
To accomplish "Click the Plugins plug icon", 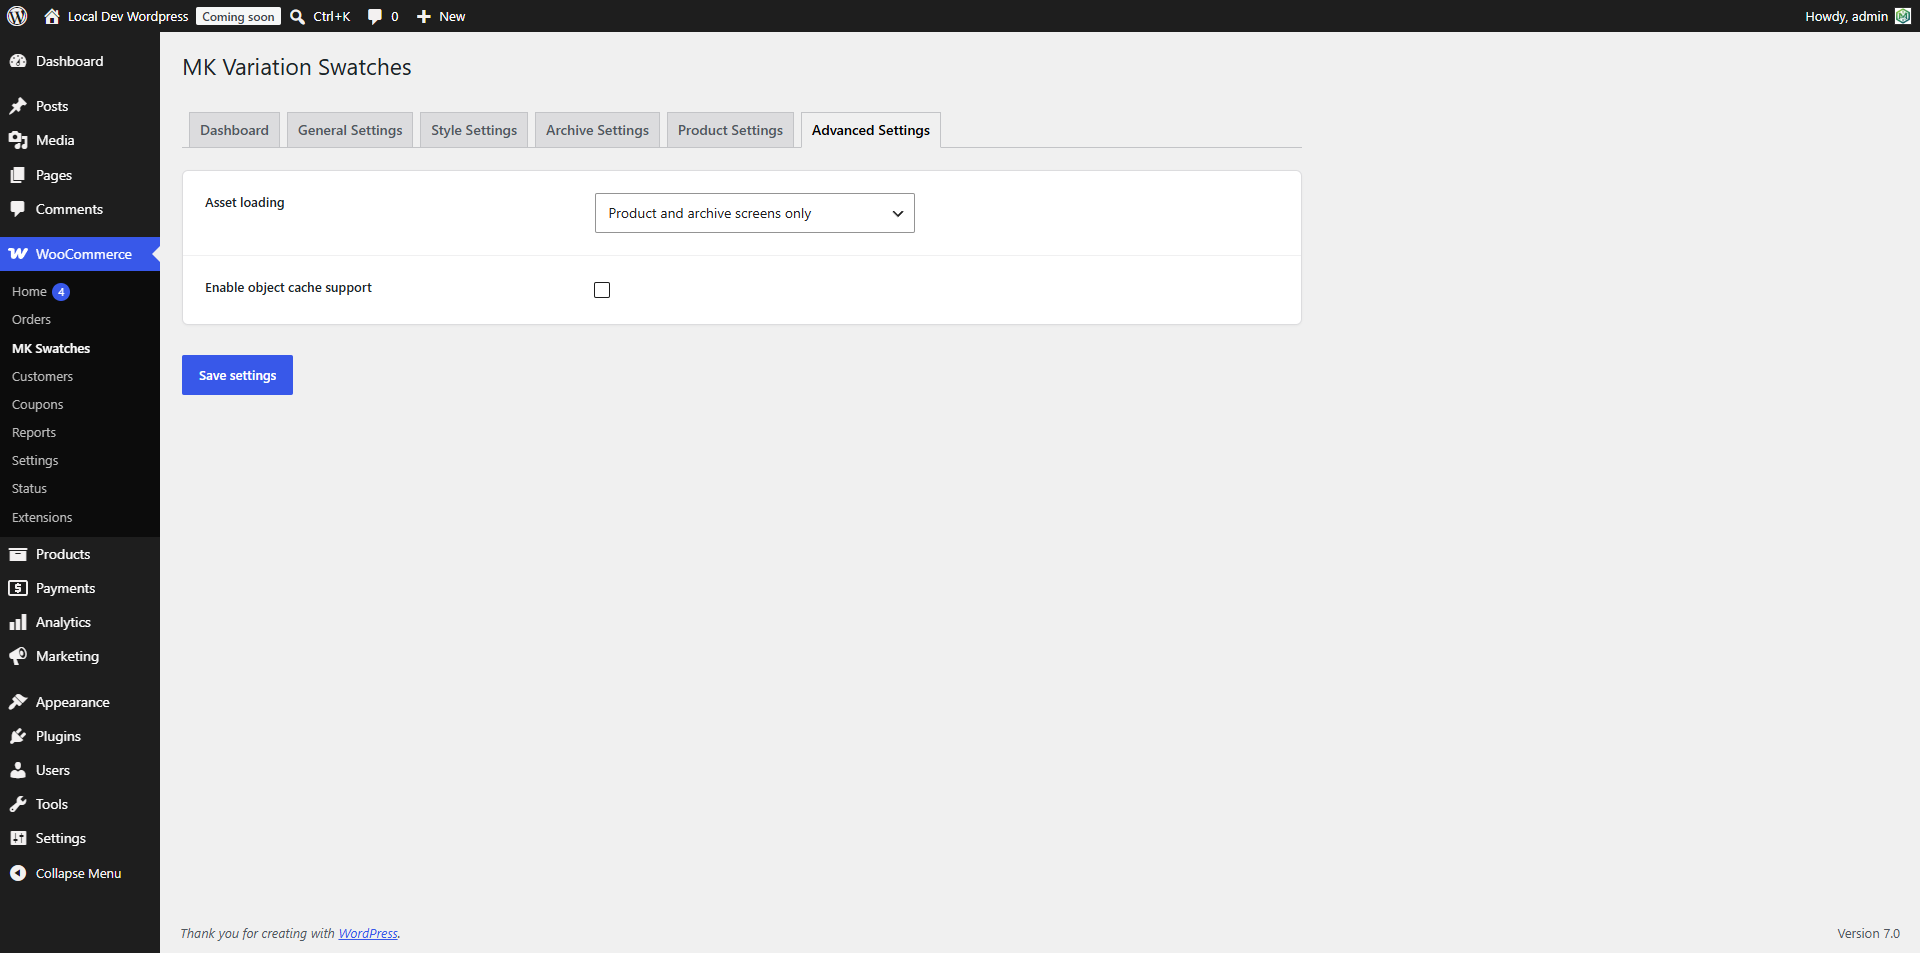I will click(x=18, y=736).
